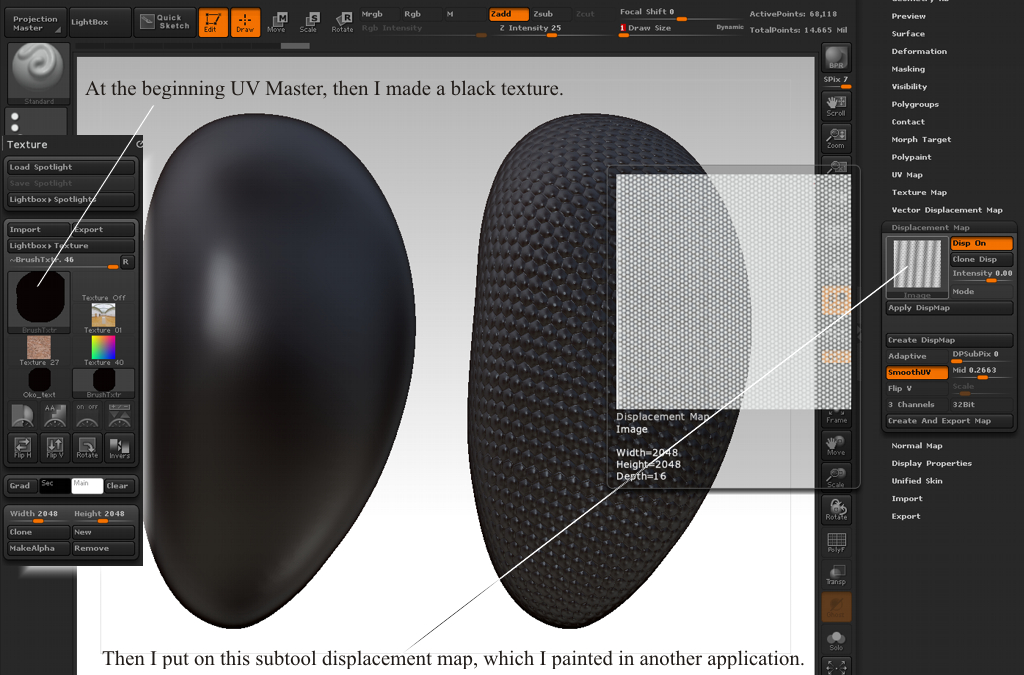Click the right shelf Move view icon
Image resolution: width=1024 pixels, height=675 pixels.
coord(836,445)
